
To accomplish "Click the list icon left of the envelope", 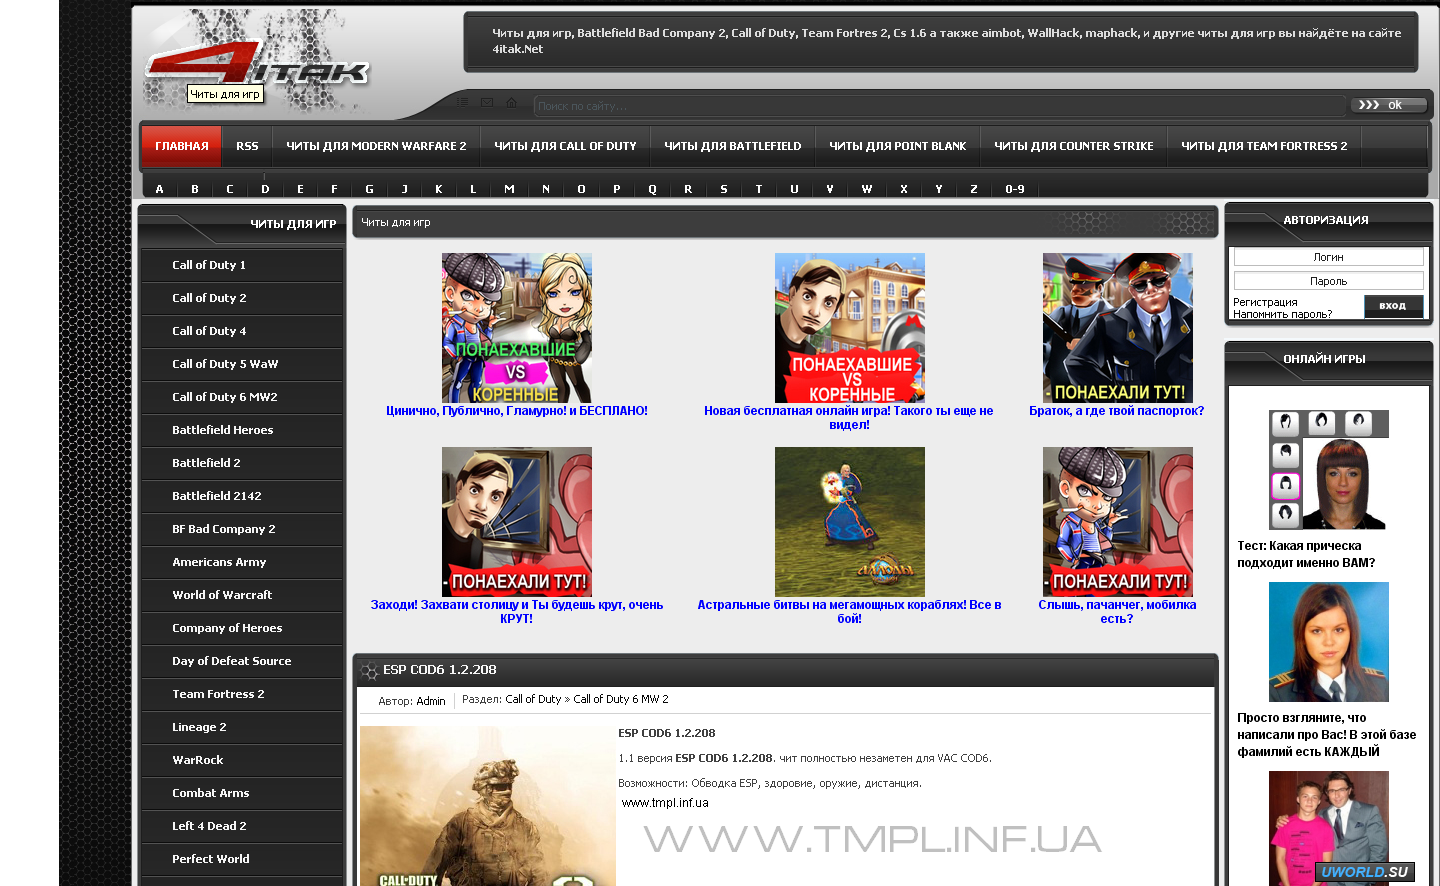I will point(462,102).
